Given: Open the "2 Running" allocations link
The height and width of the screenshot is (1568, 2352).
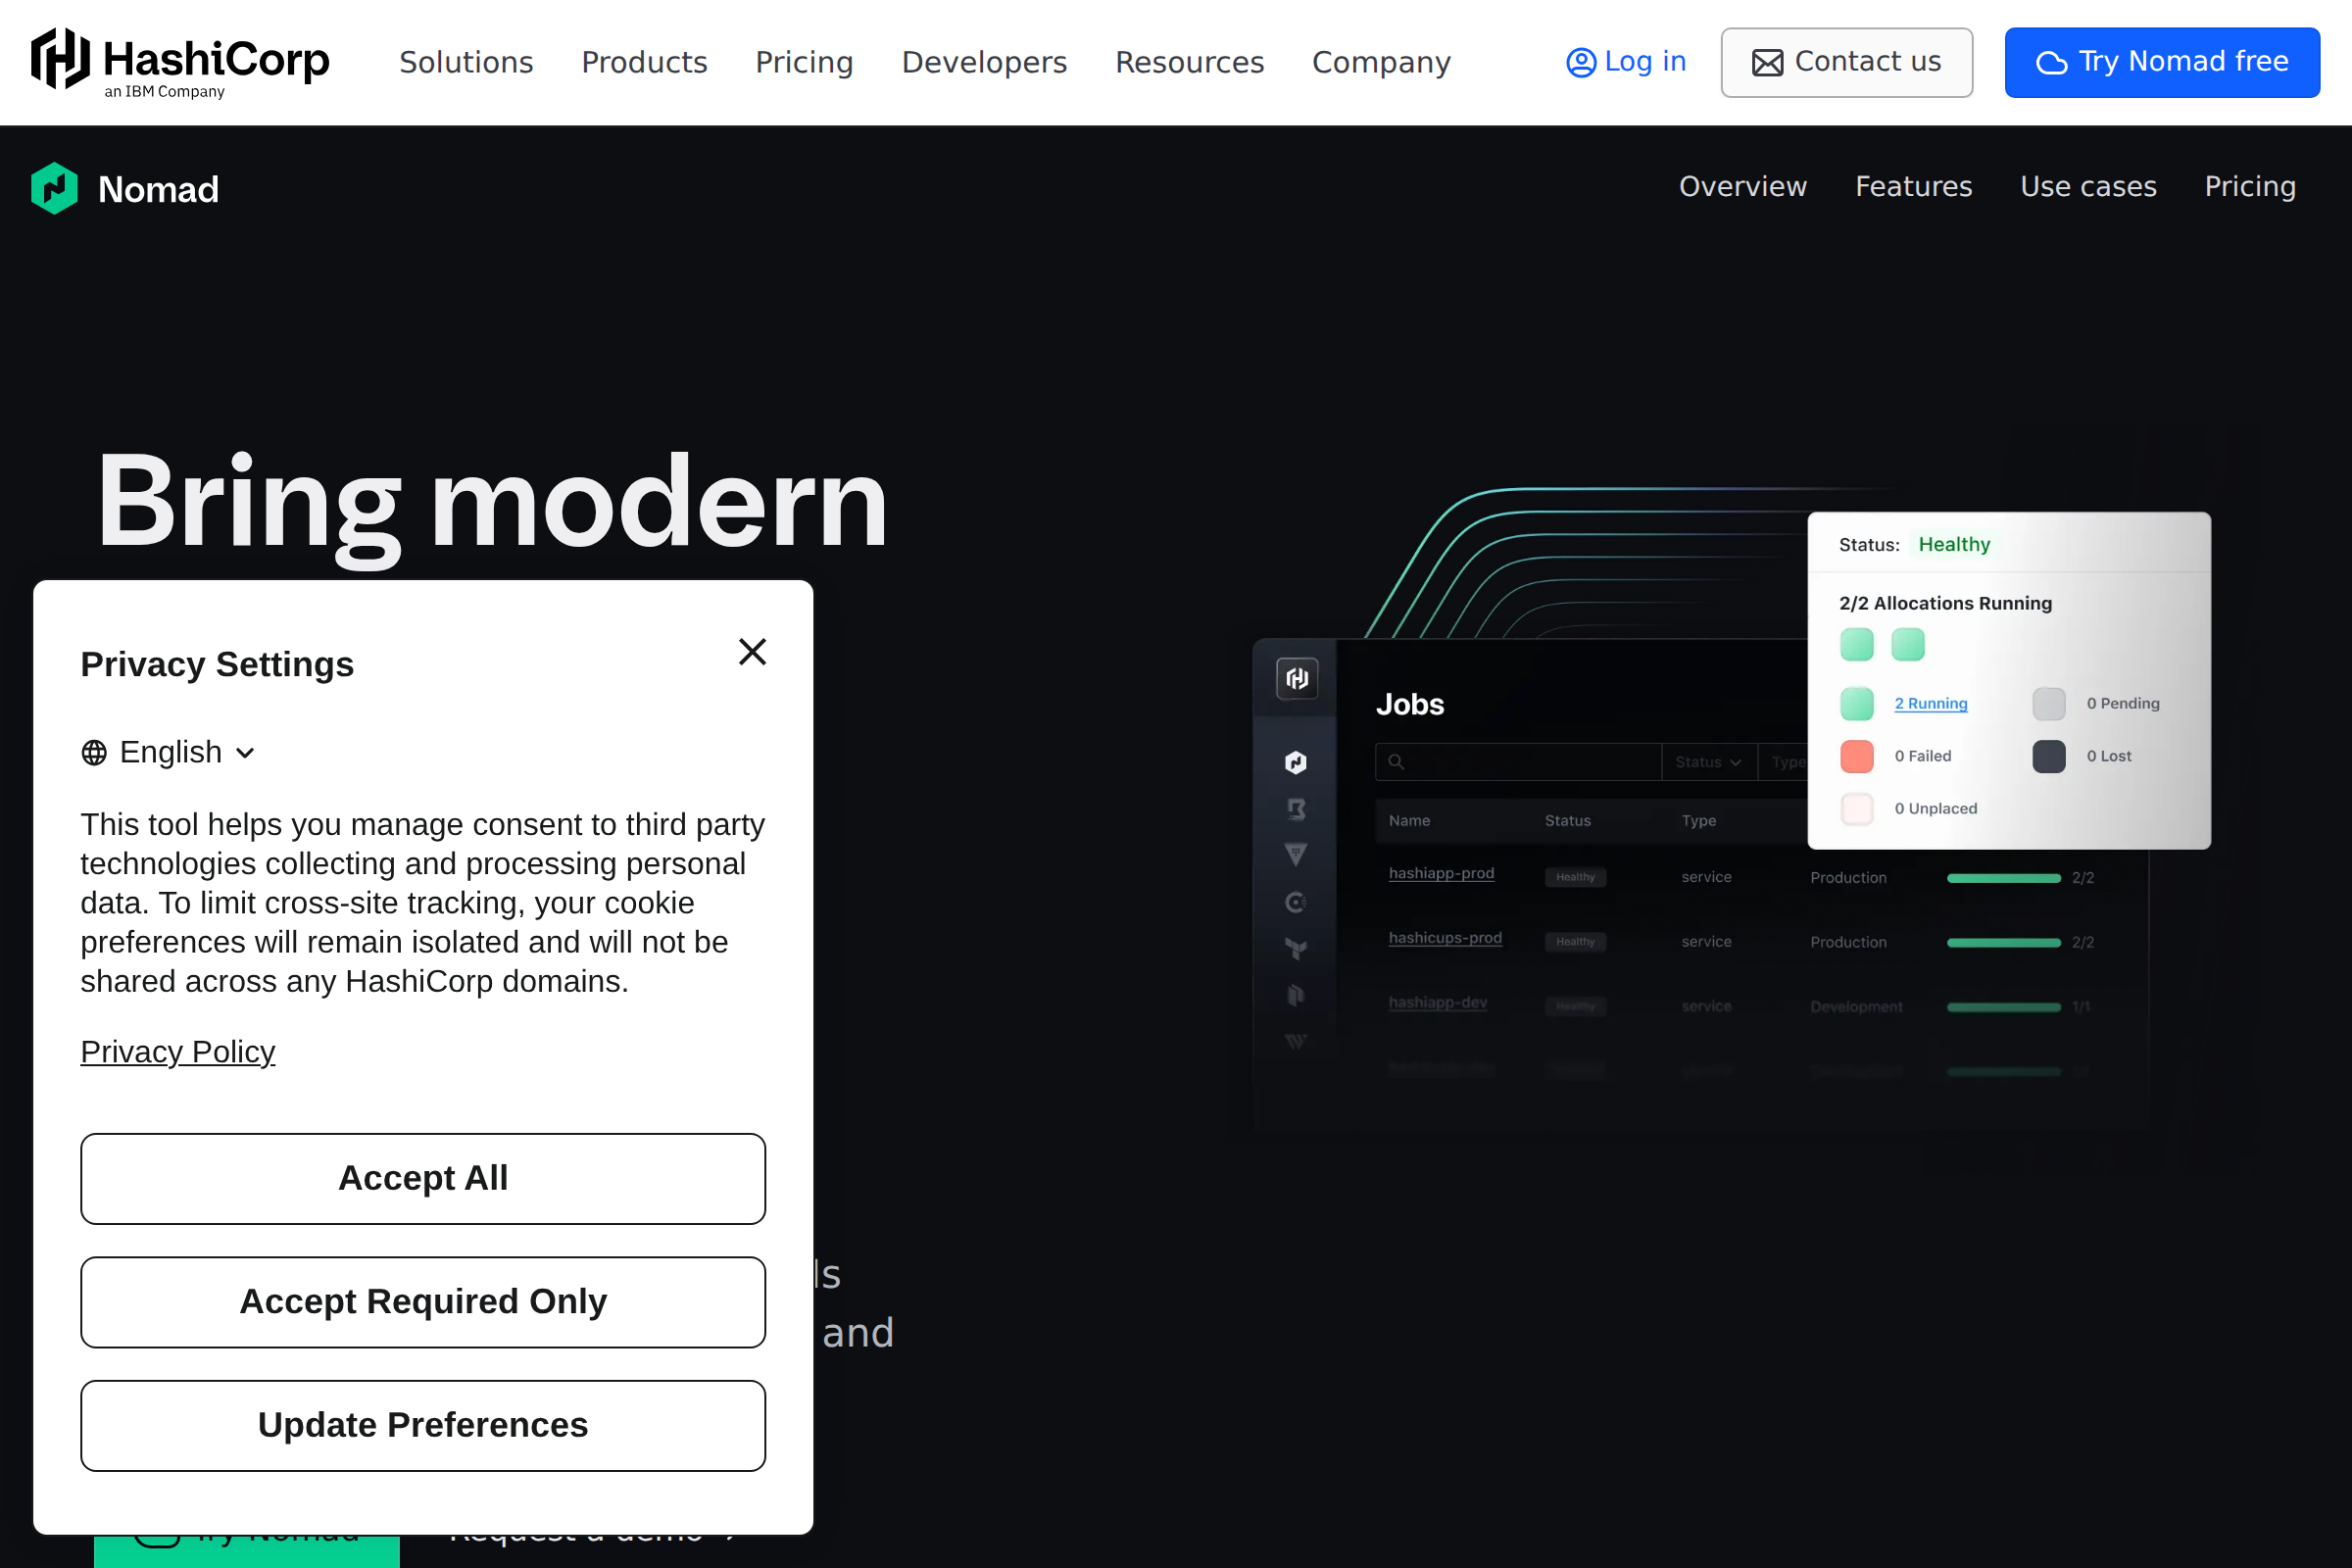Looking at the screenshot, I should tap(1931, 704).
